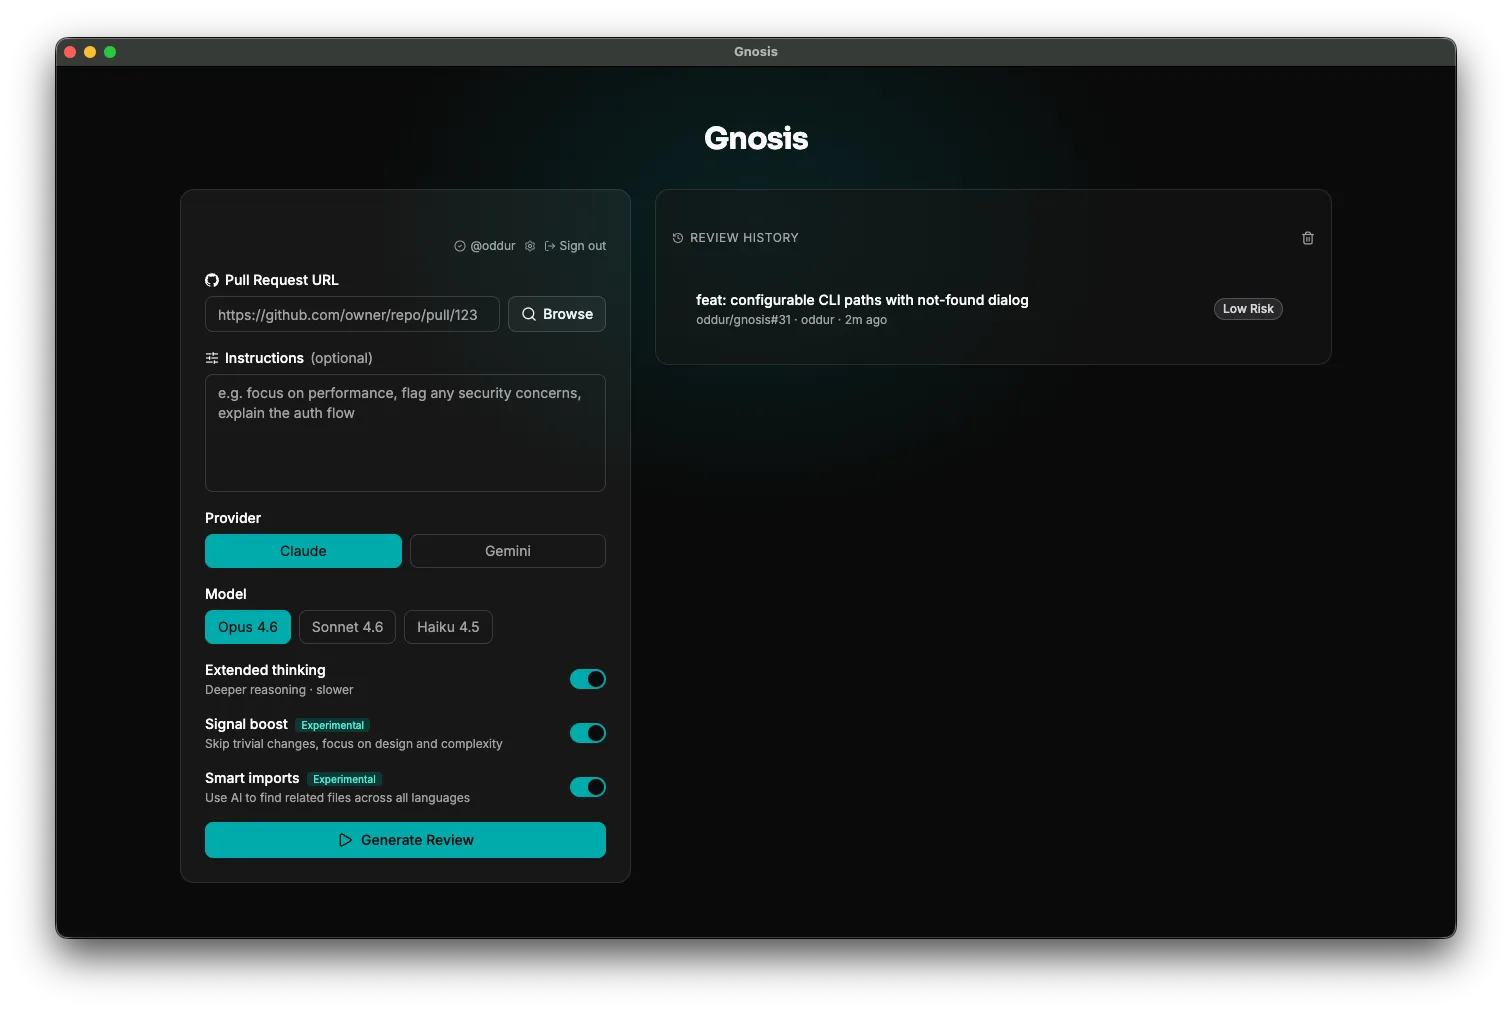Toggle the Smart imports switch
1512x1012 pixels.
(x=588, y=787)
